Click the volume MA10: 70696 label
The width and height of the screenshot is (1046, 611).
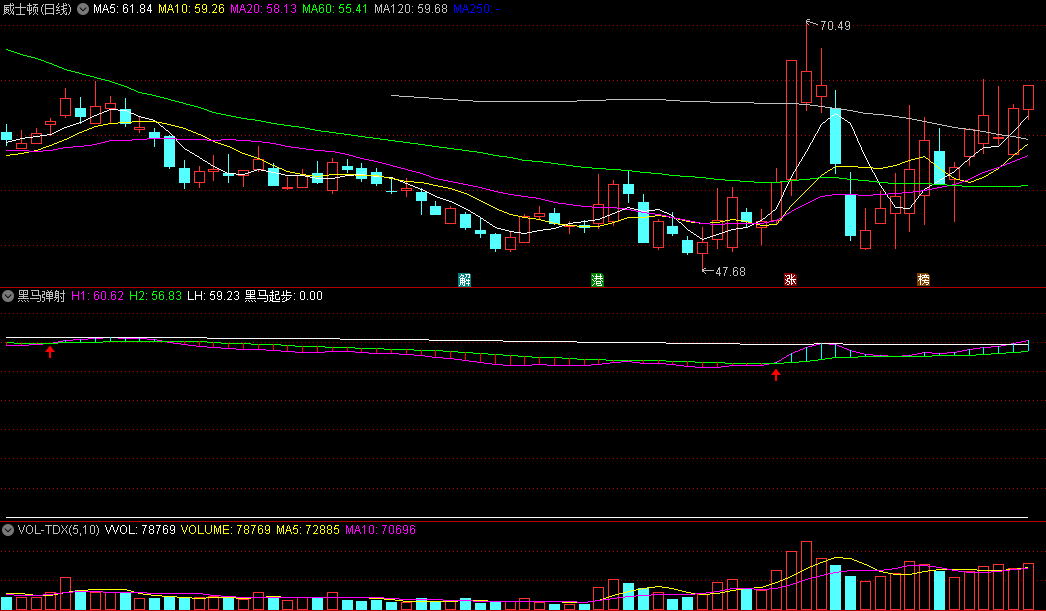(x=380, y=530)
